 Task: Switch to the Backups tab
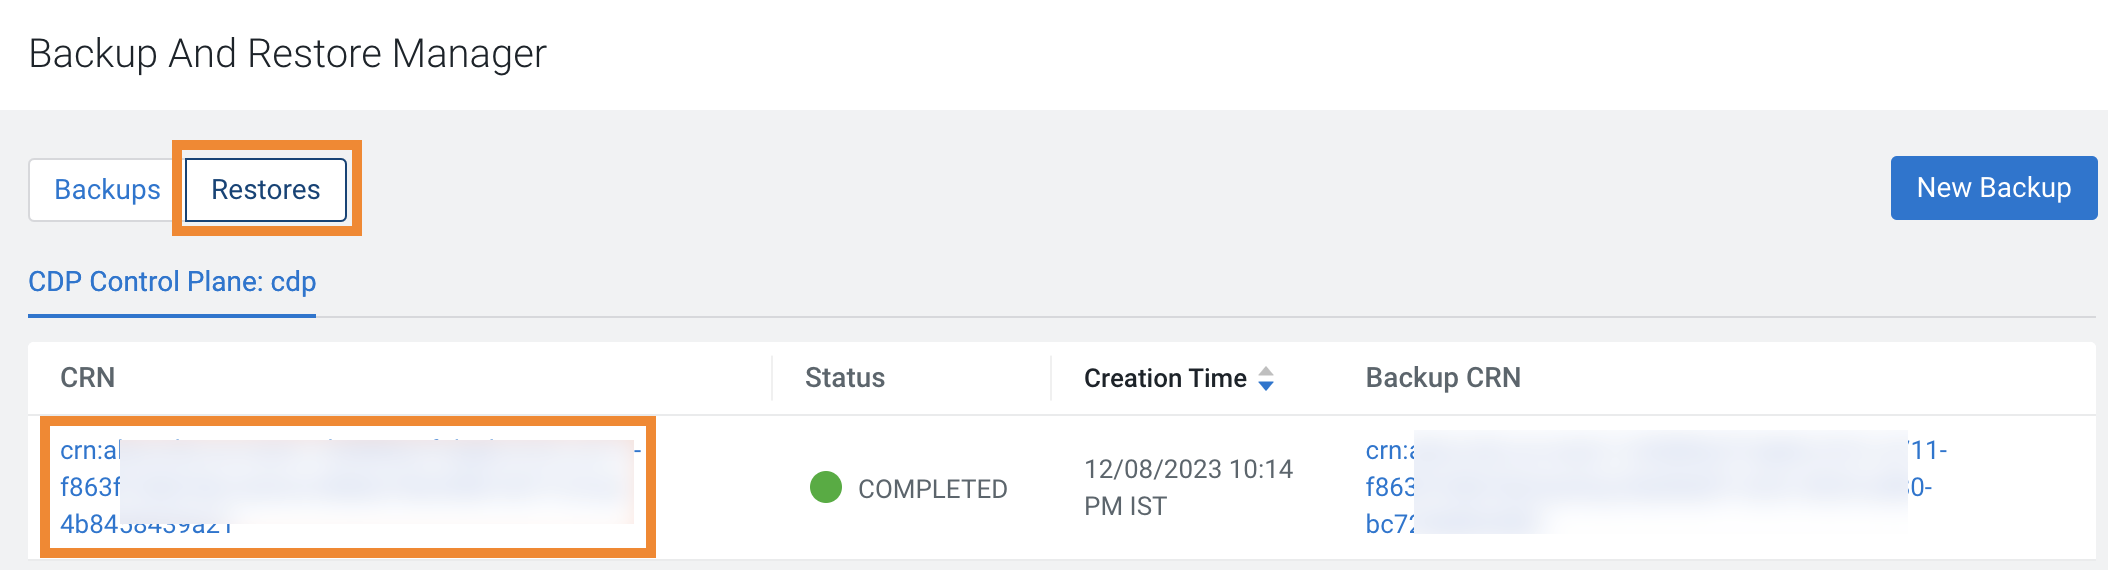(x=107, y=190)
